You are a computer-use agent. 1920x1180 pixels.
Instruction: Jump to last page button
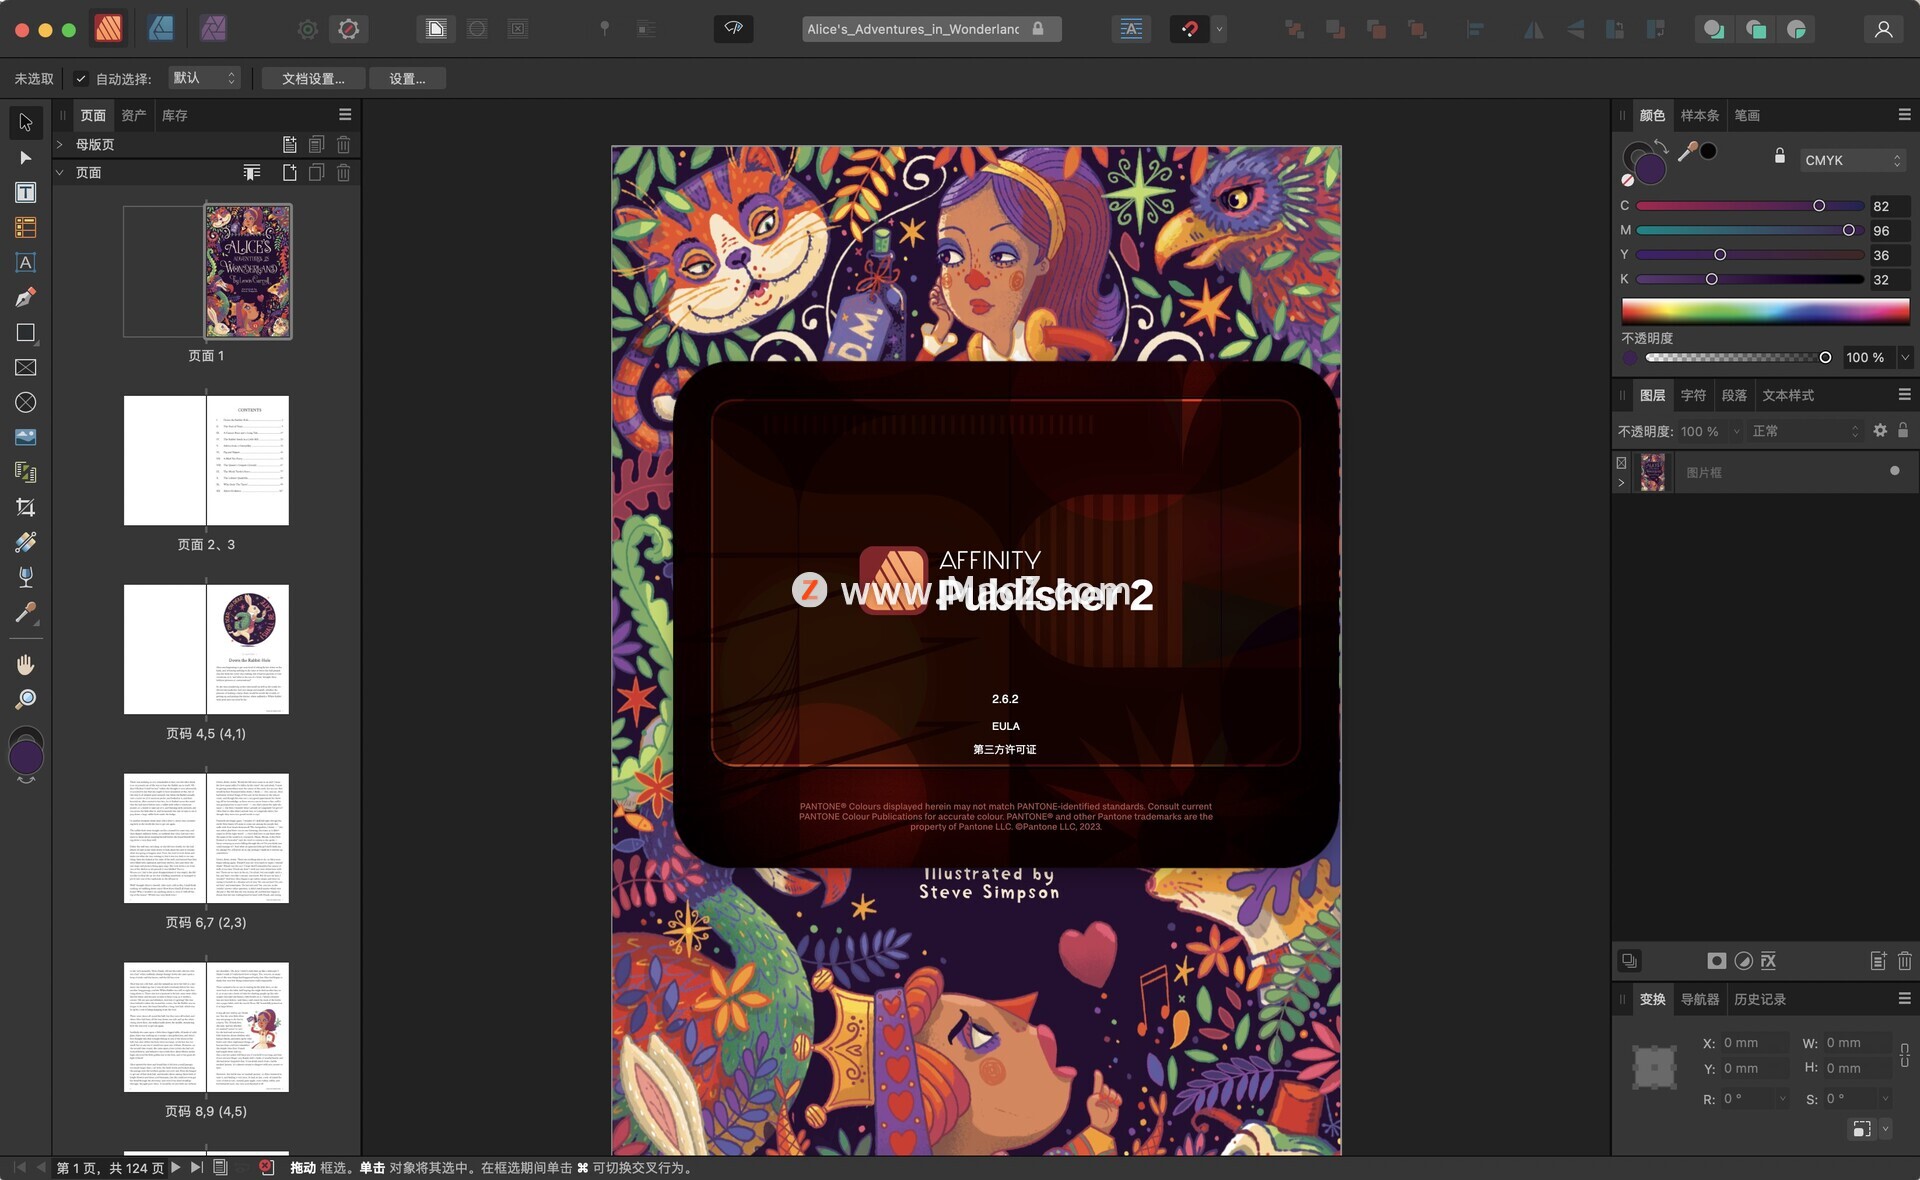pos(197,1167)
